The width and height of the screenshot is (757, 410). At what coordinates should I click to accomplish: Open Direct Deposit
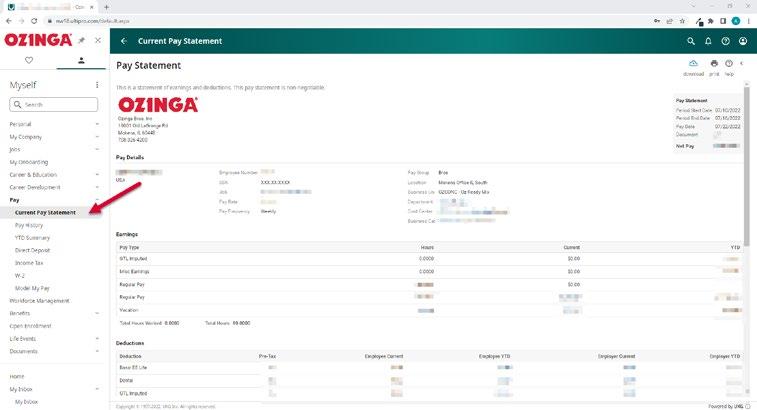32,250
